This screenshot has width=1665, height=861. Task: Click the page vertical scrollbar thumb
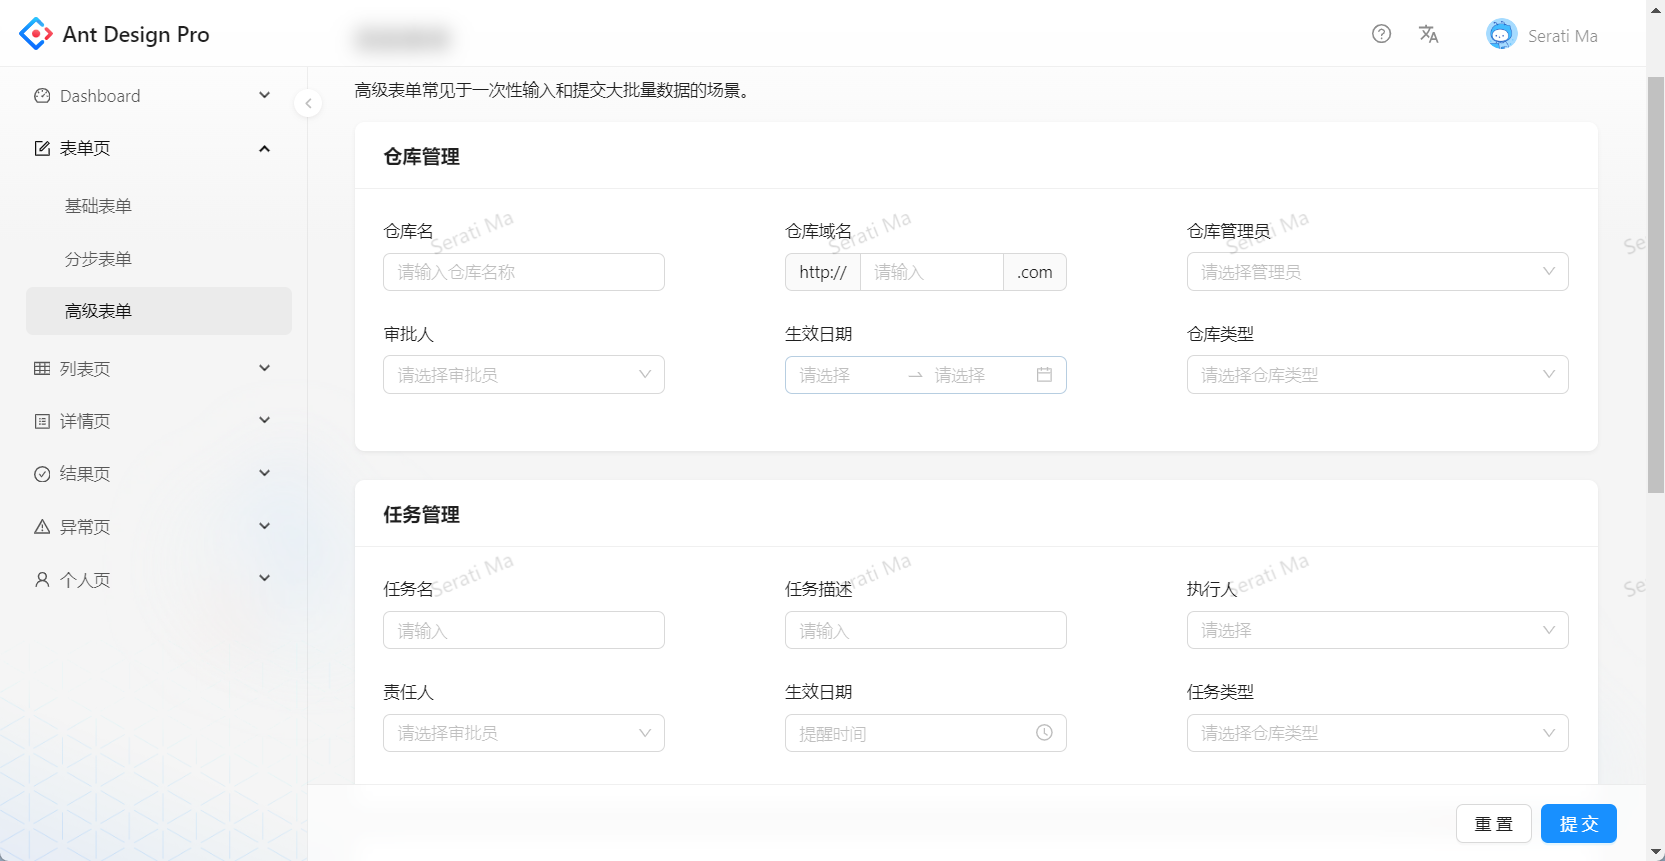coord(1655,284)
